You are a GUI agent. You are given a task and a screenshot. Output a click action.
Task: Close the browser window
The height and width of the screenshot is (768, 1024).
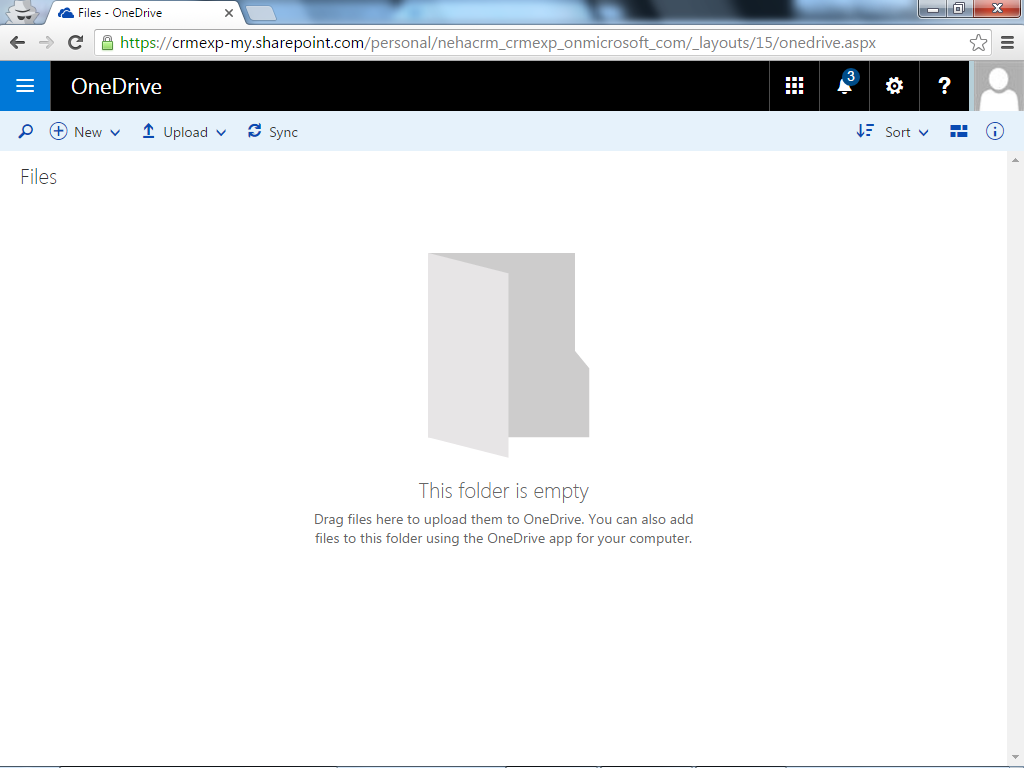(997, 9)
